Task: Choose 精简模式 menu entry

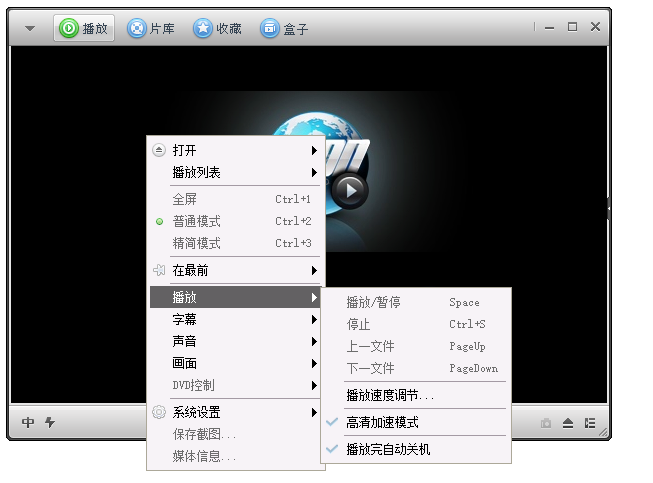Action: (235, 243)
